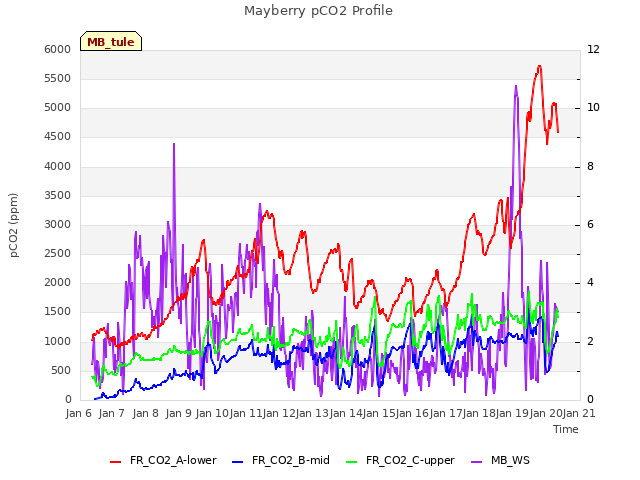
Task: Click the 2 right axis value
Action: (590, 342)
